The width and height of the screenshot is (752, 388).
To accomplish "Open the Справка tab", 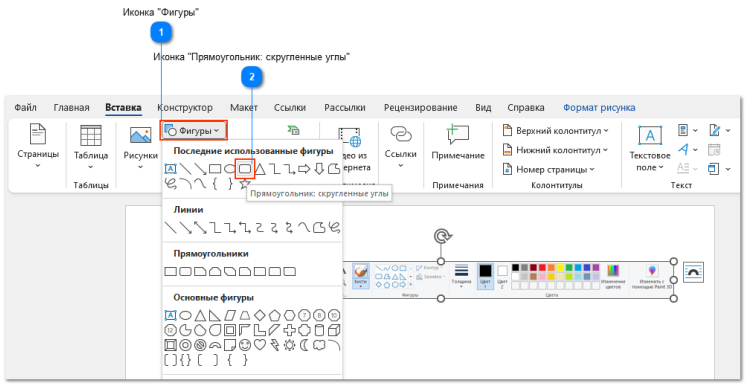I will pos(526,107).
